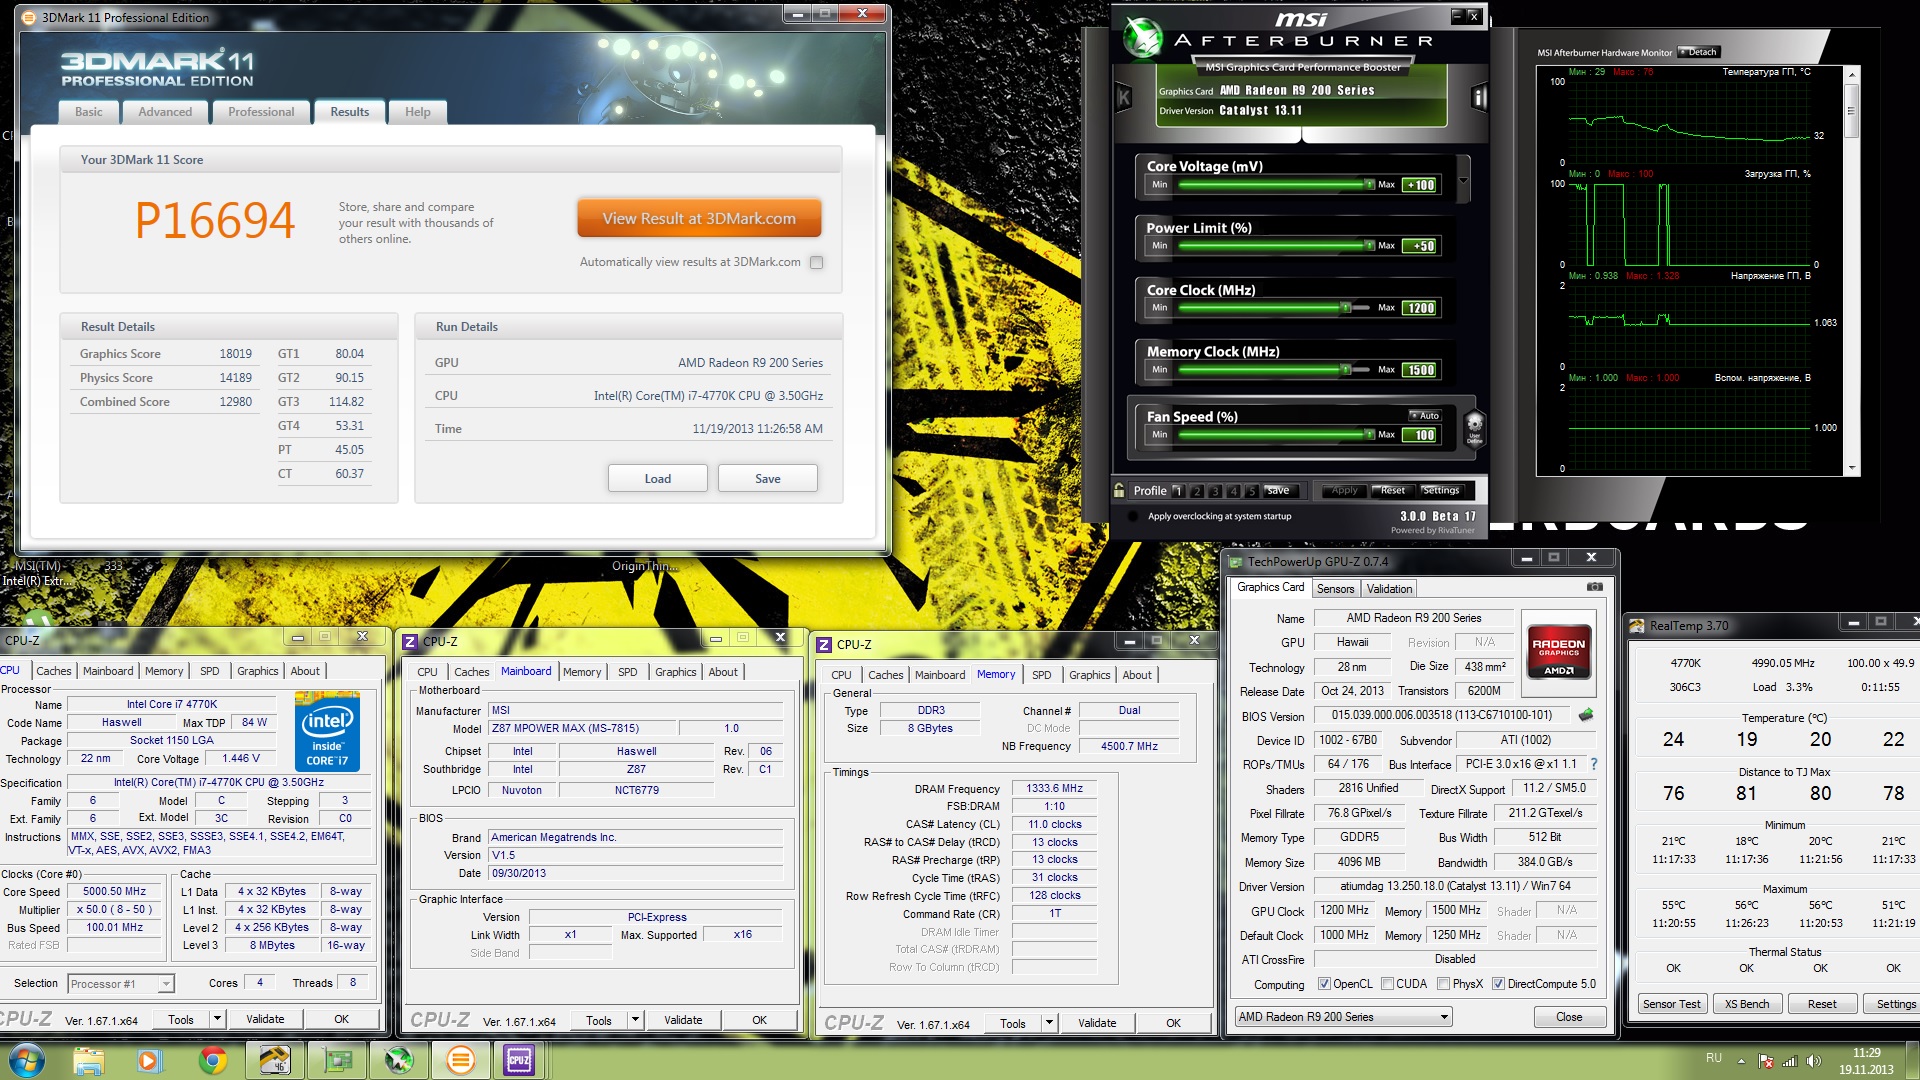Open Google Chrome from the taskbar

pos(212,1060)
